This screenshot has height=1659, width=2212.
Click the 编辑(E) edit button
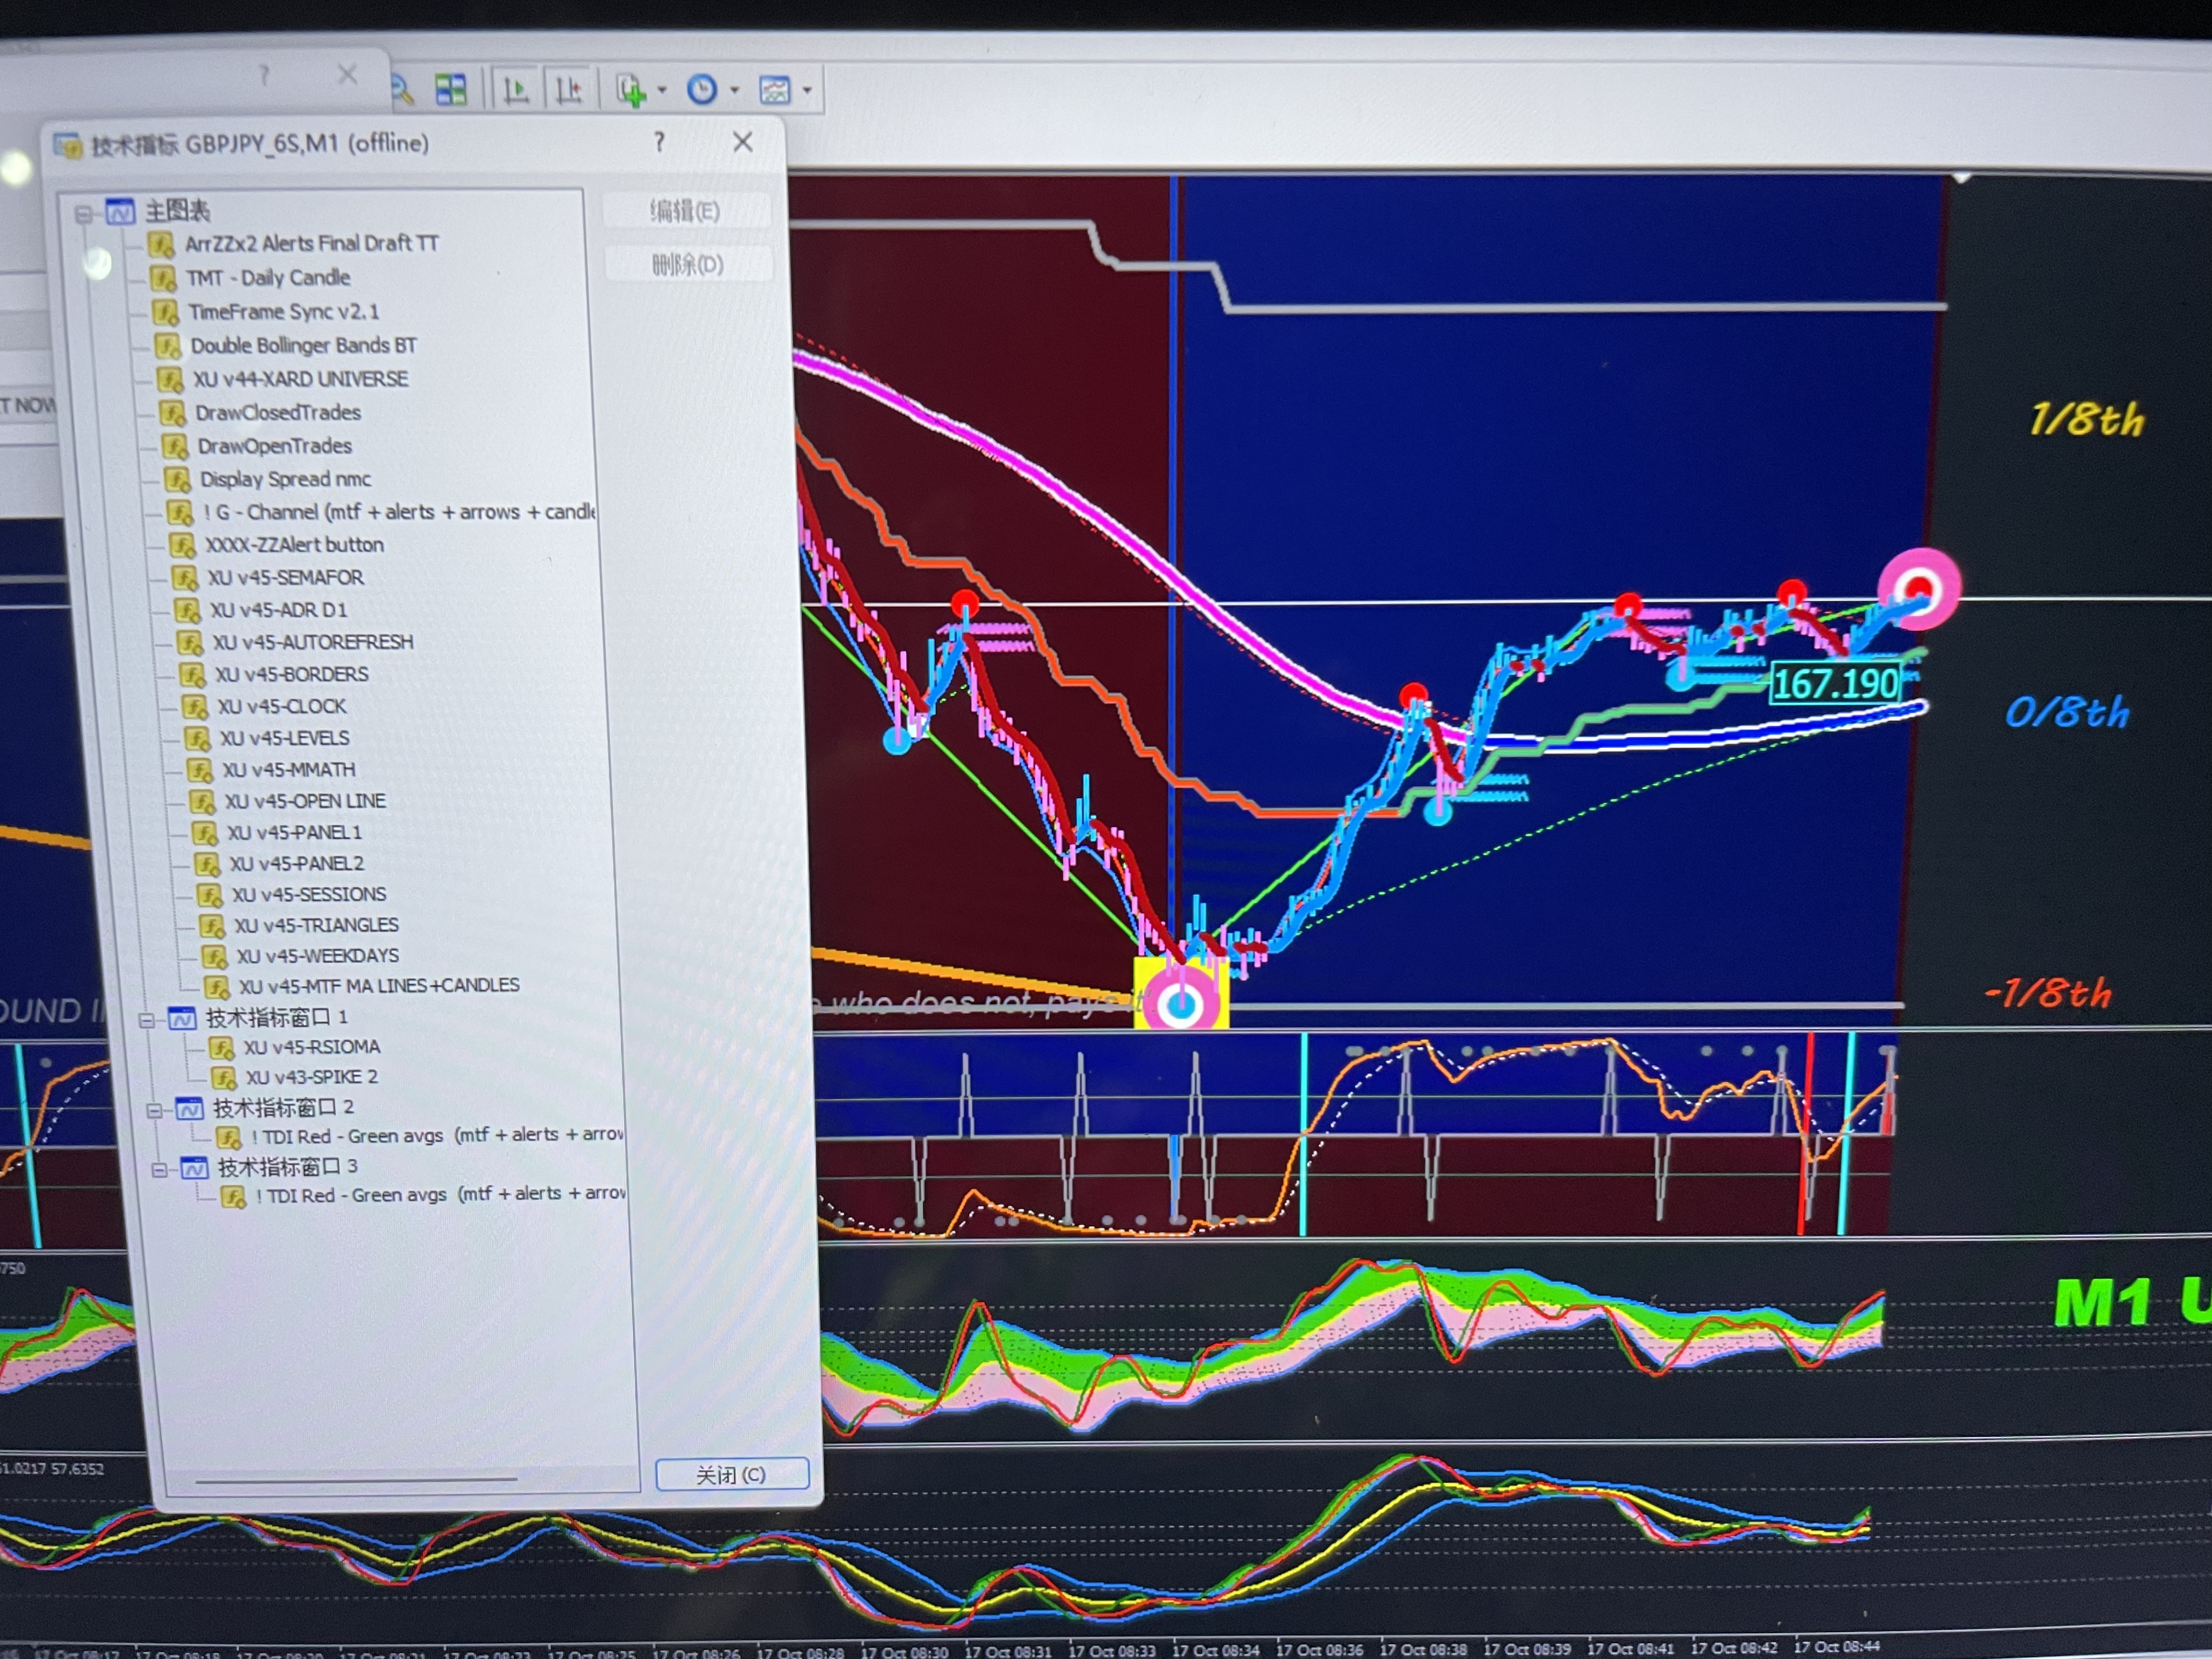click(685, 212)
